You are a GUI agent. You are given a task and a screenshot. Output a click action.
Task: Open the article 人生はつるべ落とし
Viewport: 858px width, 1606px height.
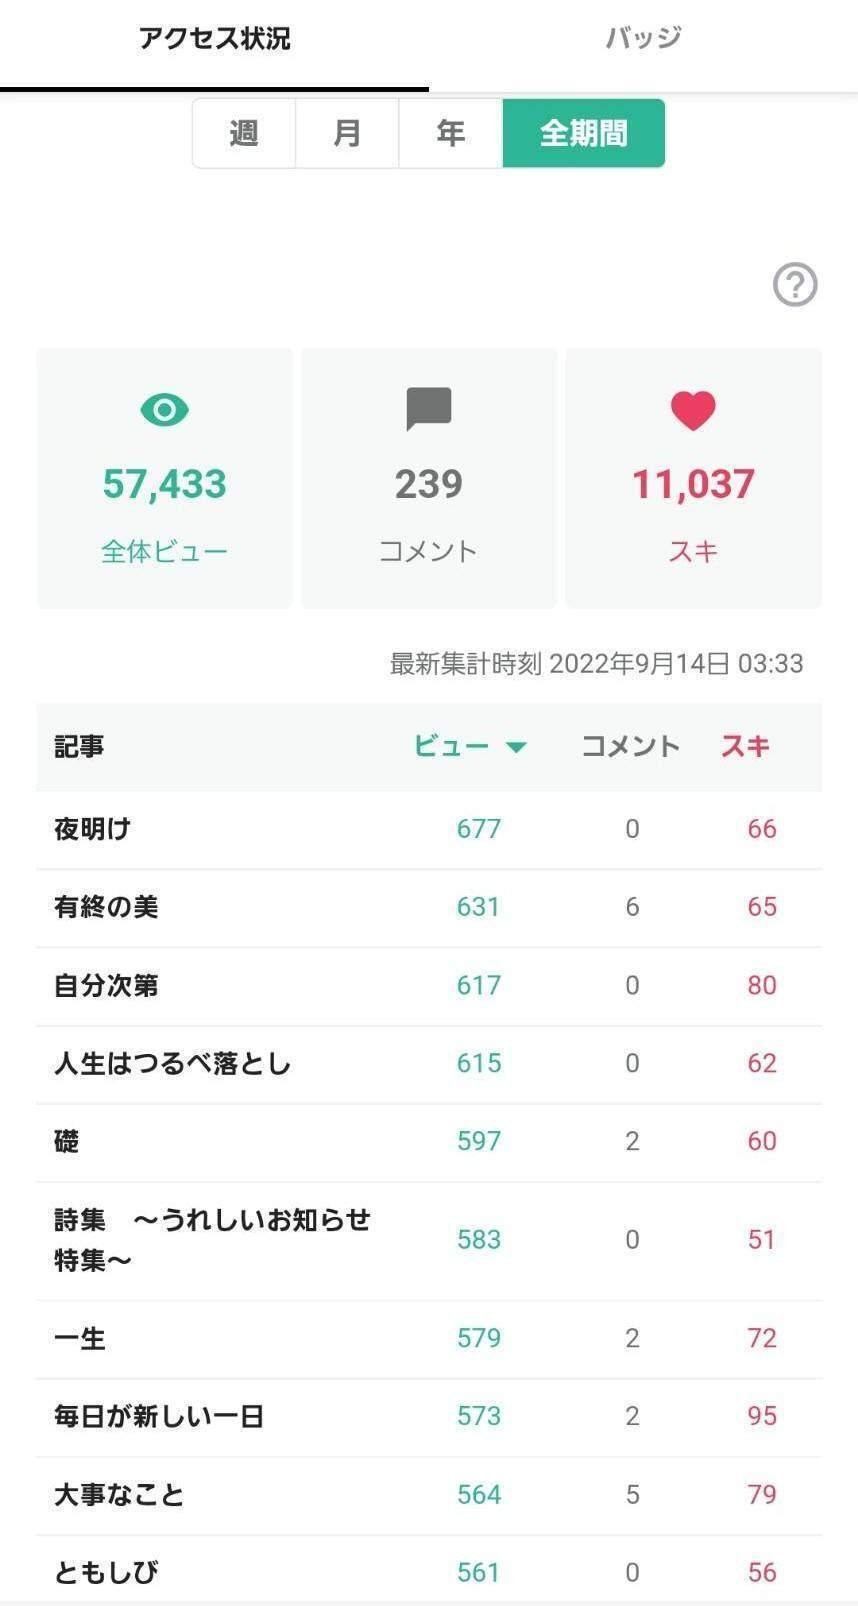(x=173, y=1063)
